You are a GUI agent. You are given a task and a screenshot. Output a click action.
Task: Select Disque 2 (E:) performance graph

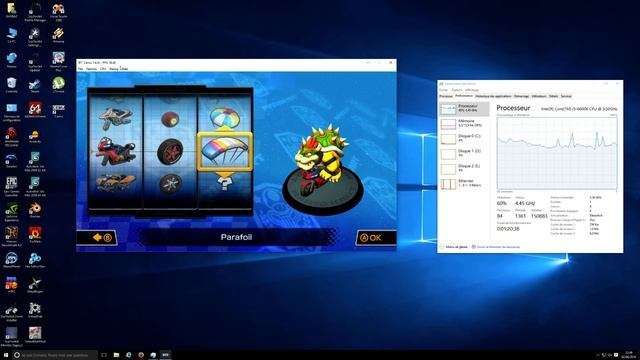click(464, 169)
